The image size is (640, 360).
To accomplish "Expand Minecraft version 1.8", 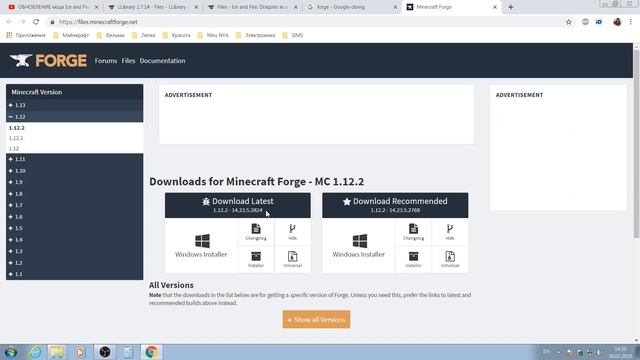I will click(75, 194).
